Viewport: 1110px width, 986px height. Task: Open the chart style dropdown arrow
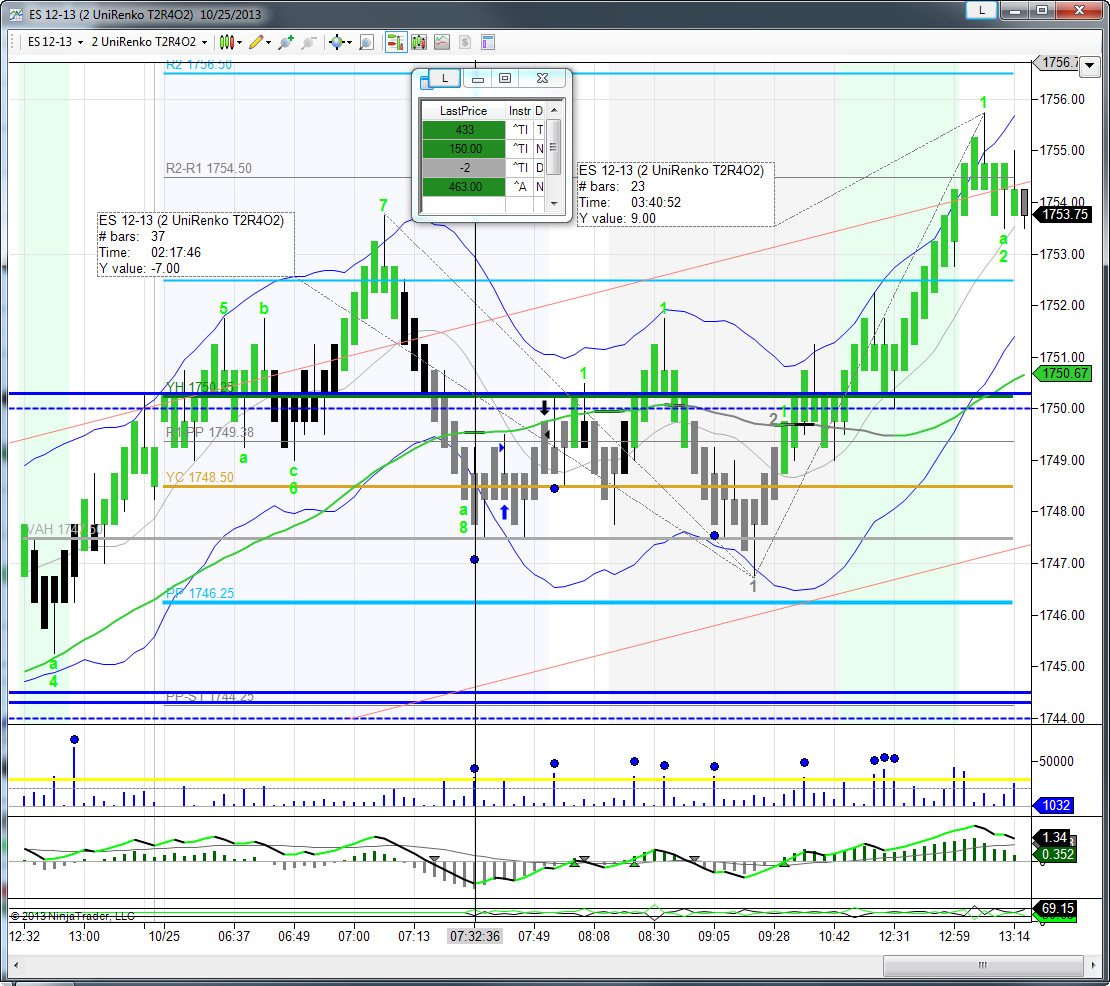click(x=239, y=42)
